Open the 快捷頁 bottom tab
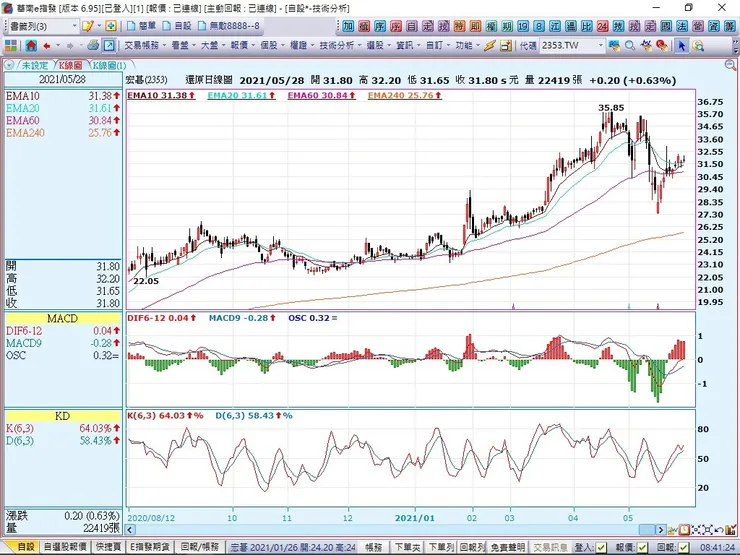The height and width of the screenshot is (555, 740). coord(108,547)
